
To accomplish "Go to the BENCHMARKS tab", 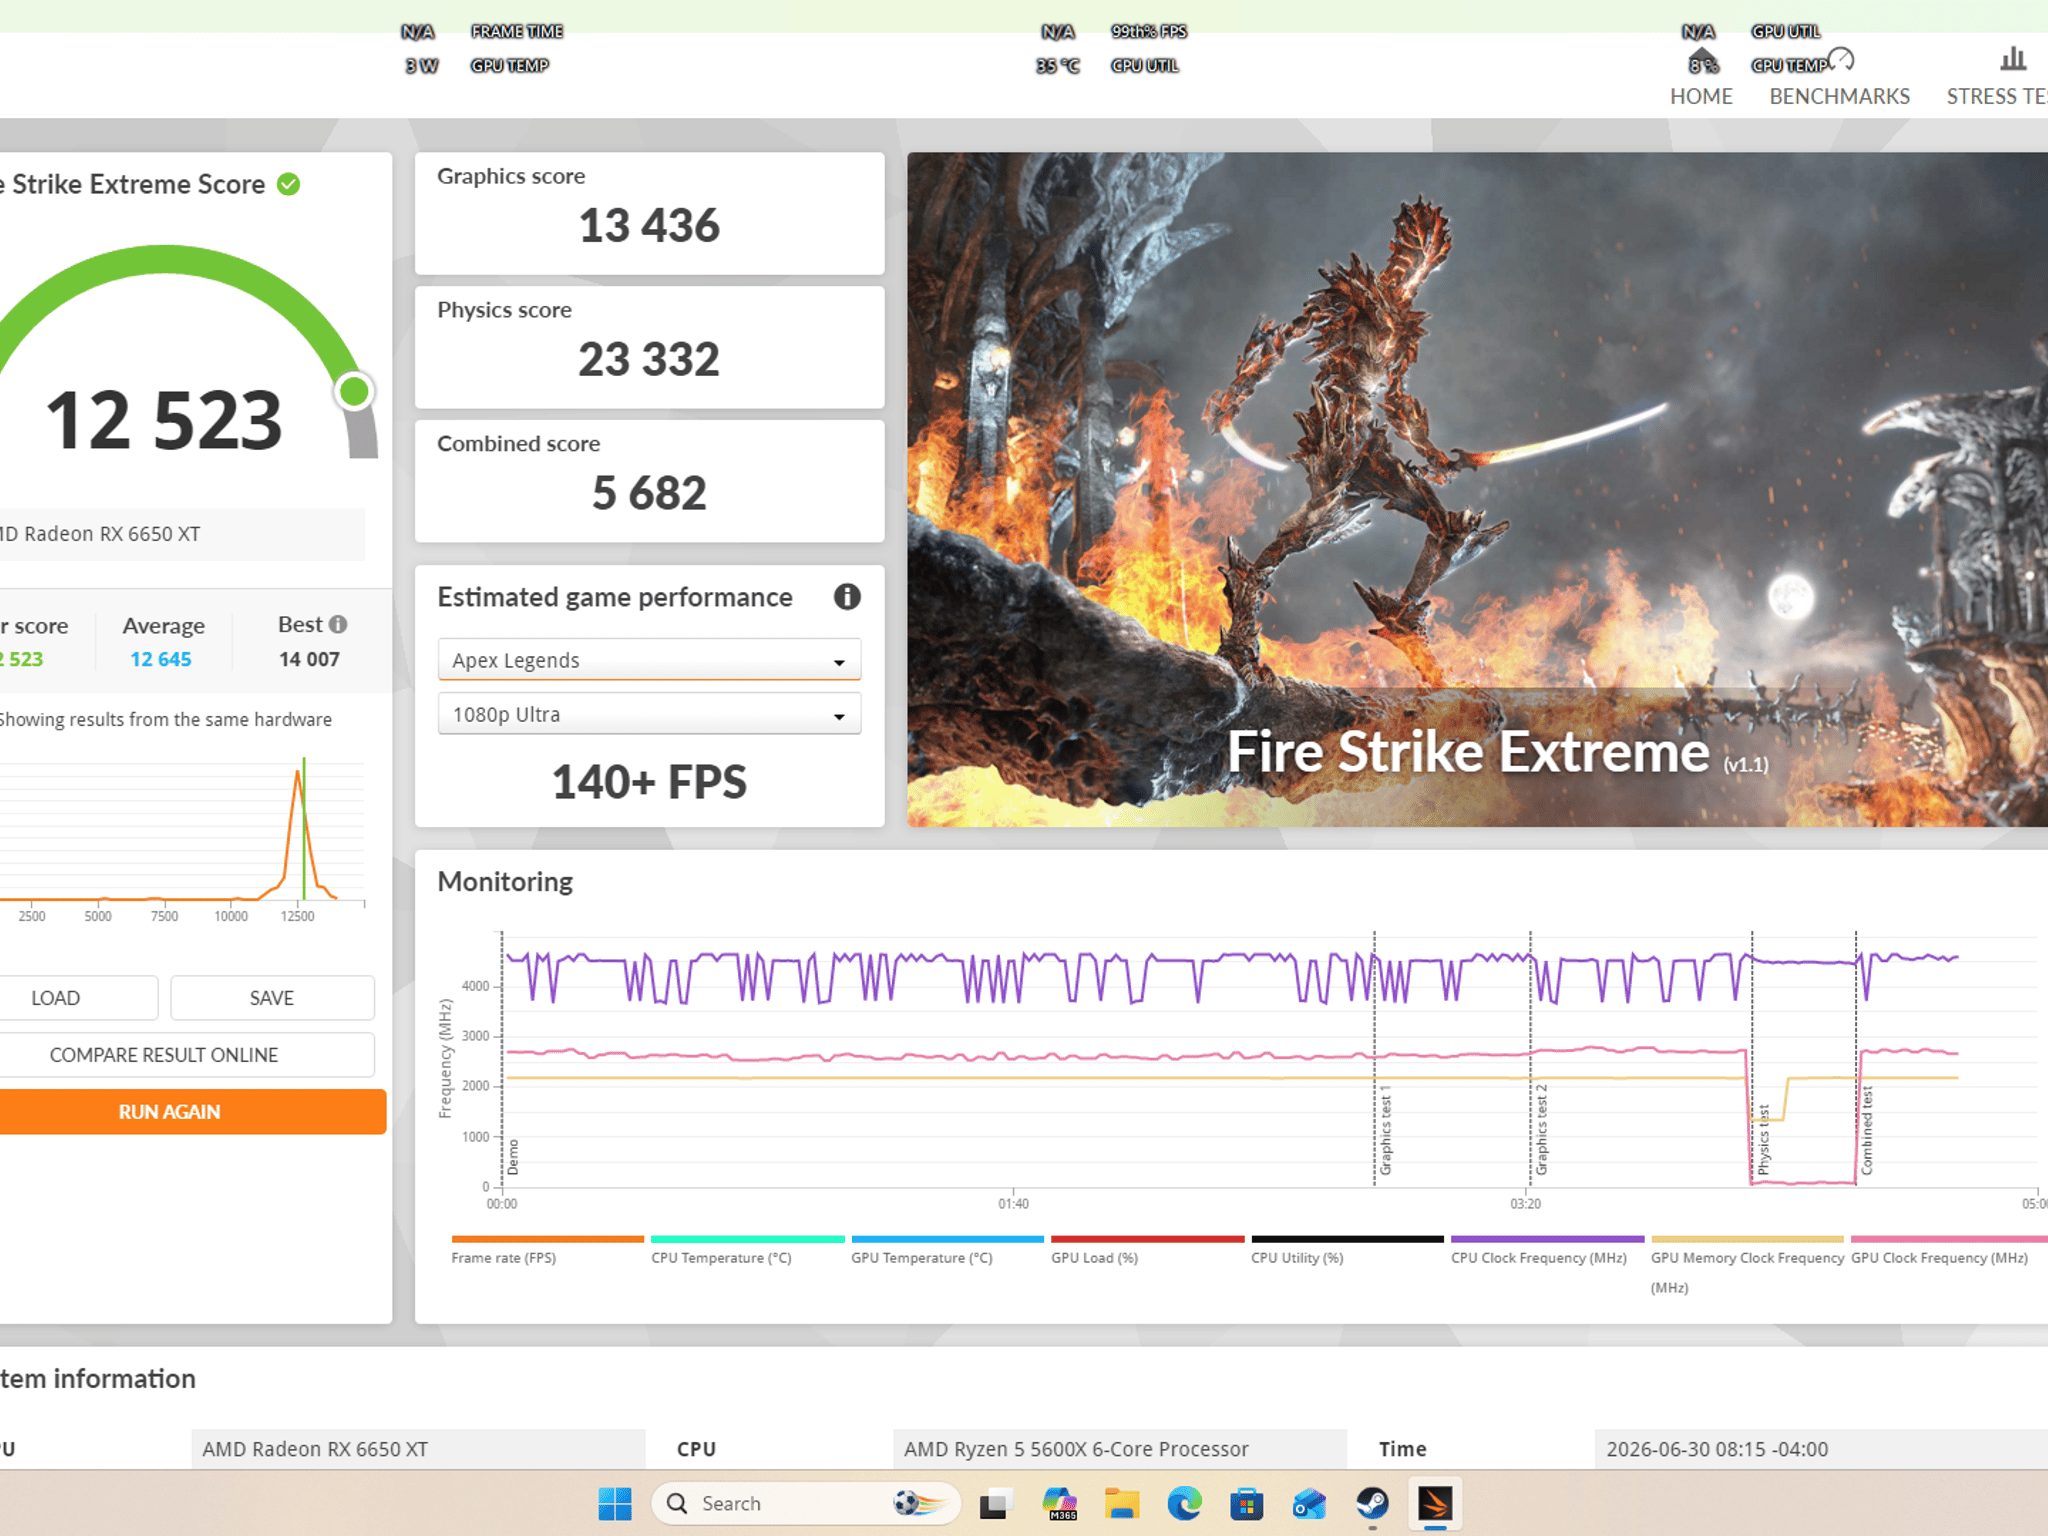I will coord(1839,96).
